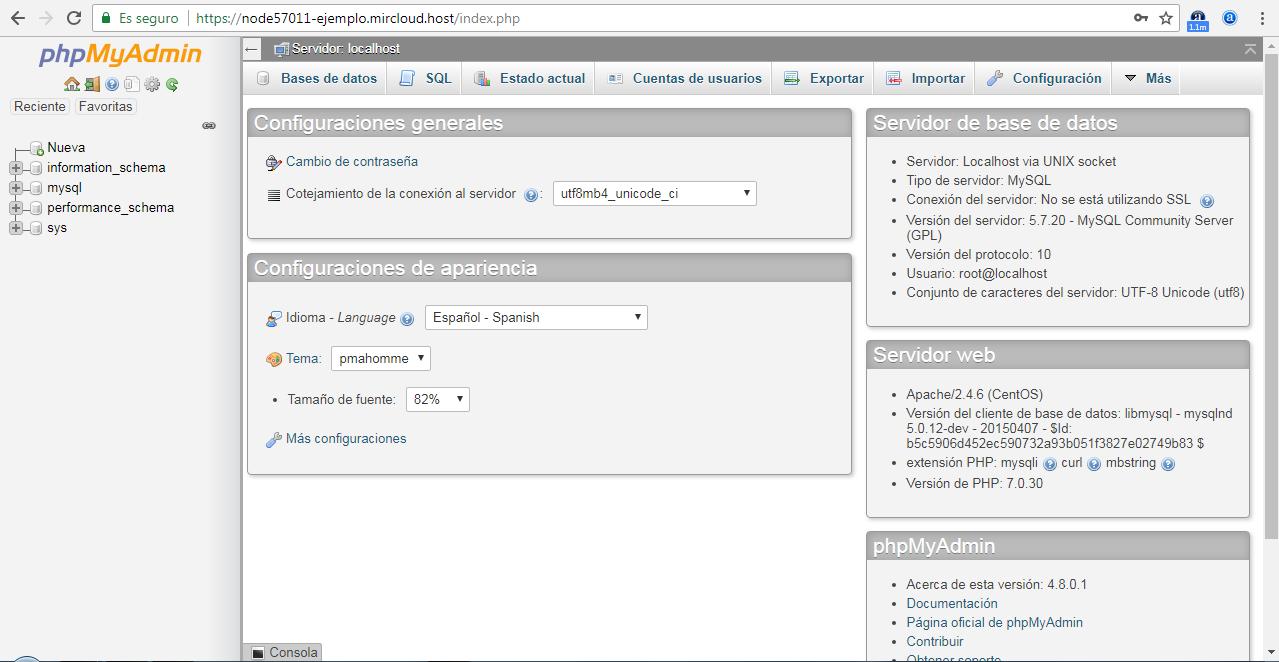Bookmark page with the star icon

(1166, 18)
